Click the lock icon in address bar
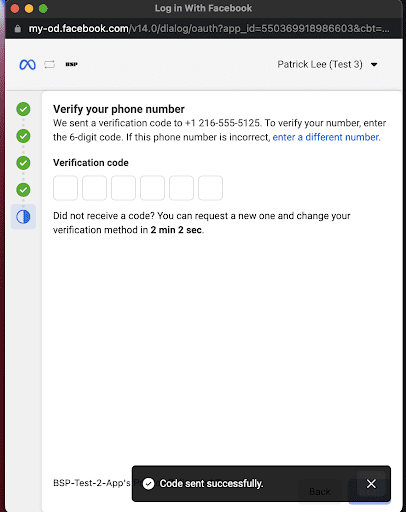Image resolution: width=406 pixels, height=512 pixels. [18, 29]
